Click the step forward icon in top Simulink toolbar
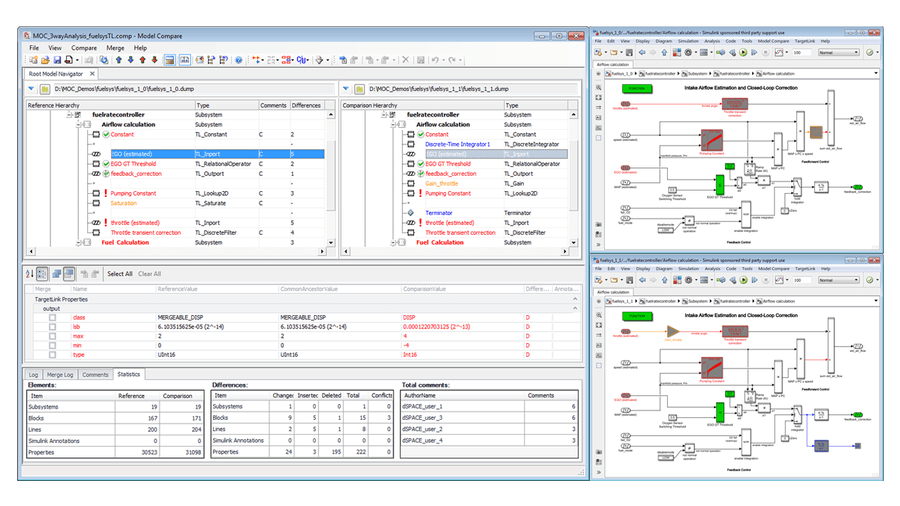The width and height of the screenshot is (900, 506). [x=754, y=52]
